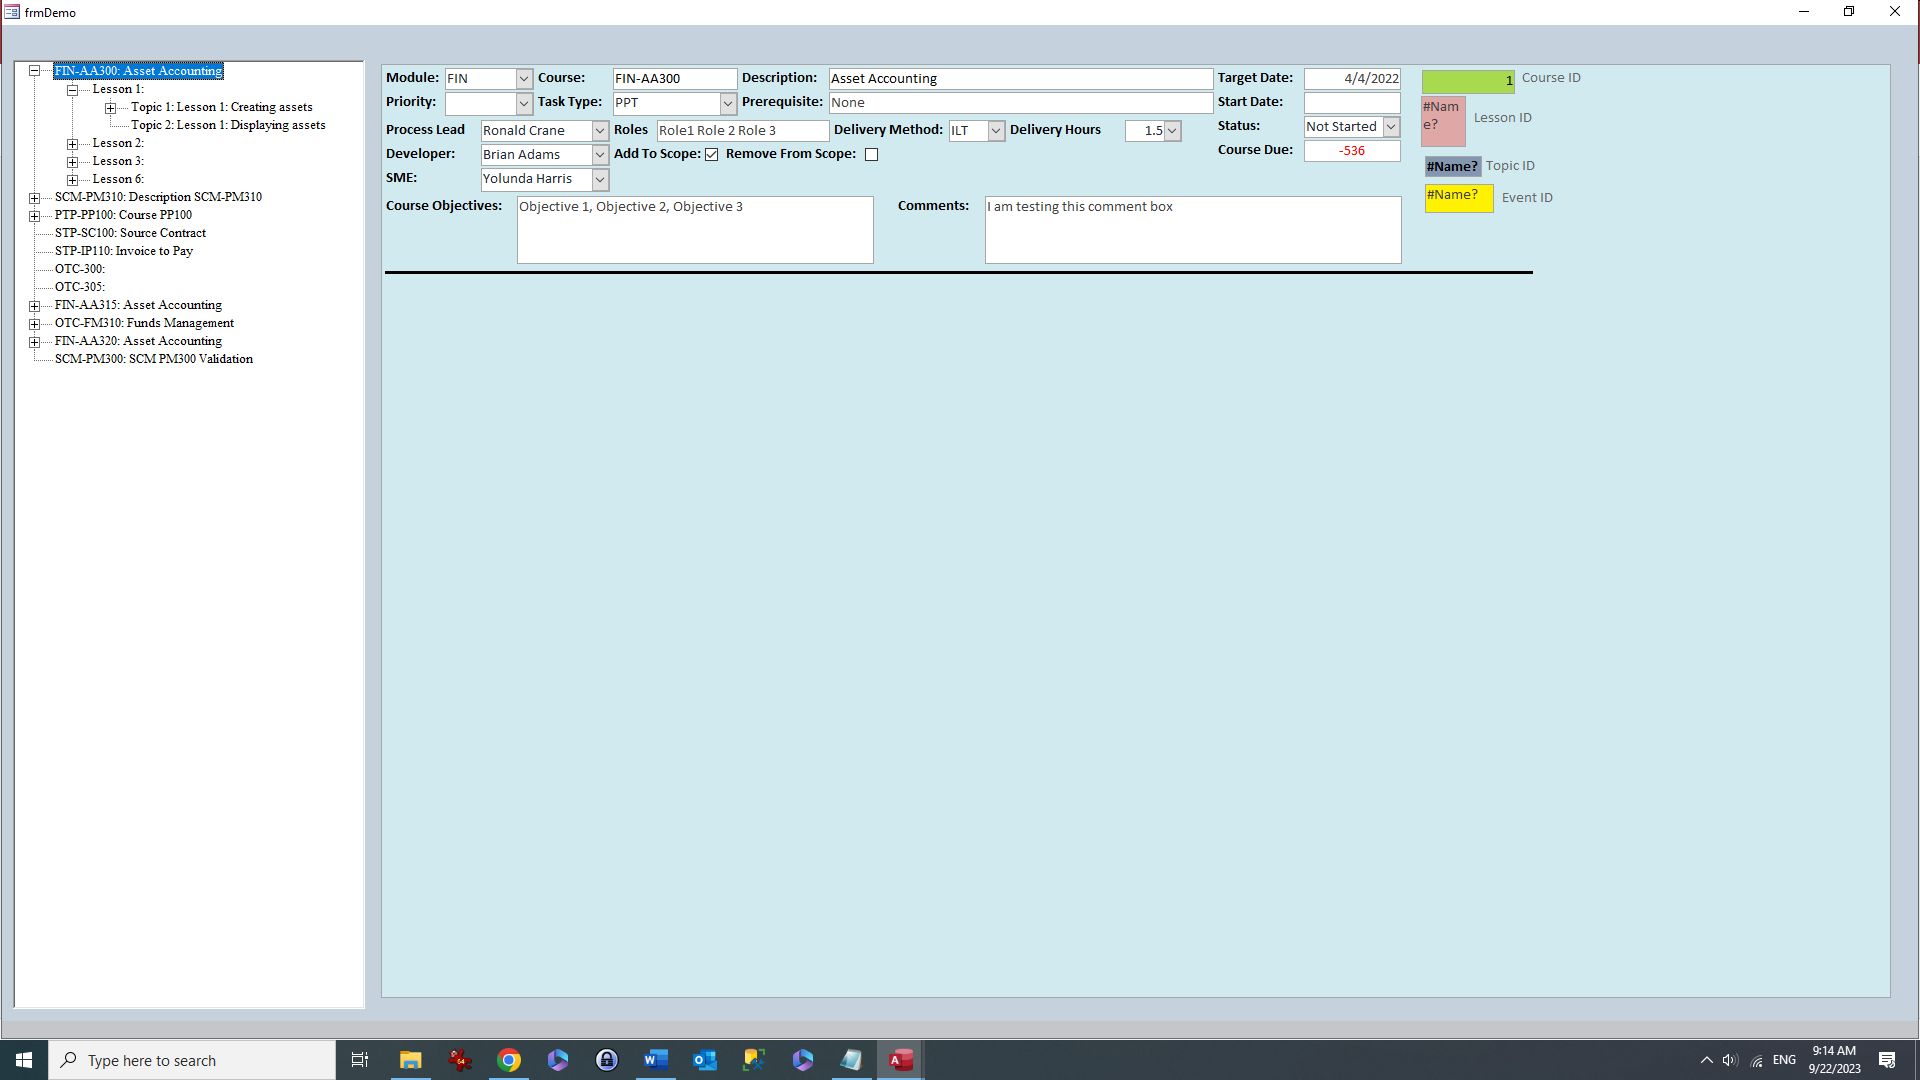Image resolution: width=1920 pixels, height=1080 pixels.
Task: Open File Explorer from the taskbar
Action: pyautogui.click(x=410, y=1060)
